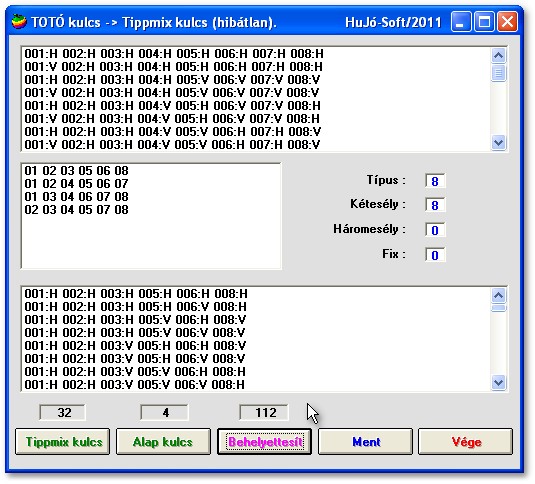Click the bottom list scrollbar thumb
535x484 pixels.
tap(498, 308)
